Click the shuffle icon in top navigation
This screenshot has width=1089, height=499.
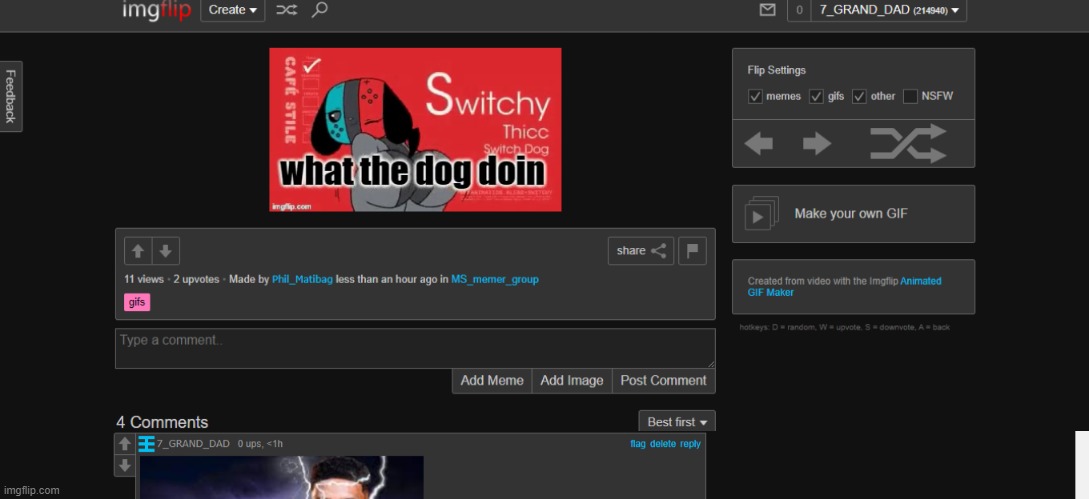point(286,10)
